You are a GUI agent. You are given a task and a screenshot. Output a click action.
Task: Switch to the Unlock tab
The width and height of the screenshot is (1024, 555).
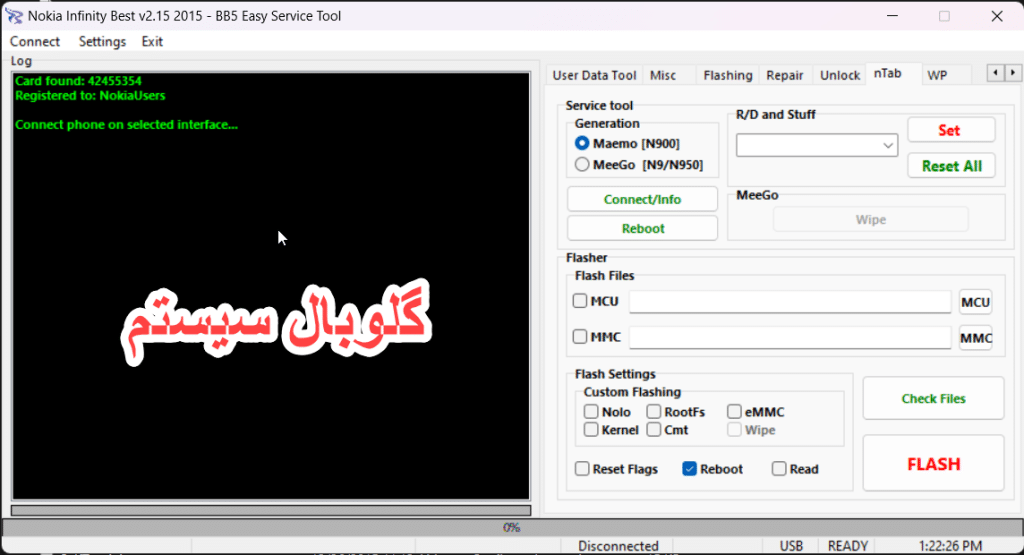click(x=839, y=75)
